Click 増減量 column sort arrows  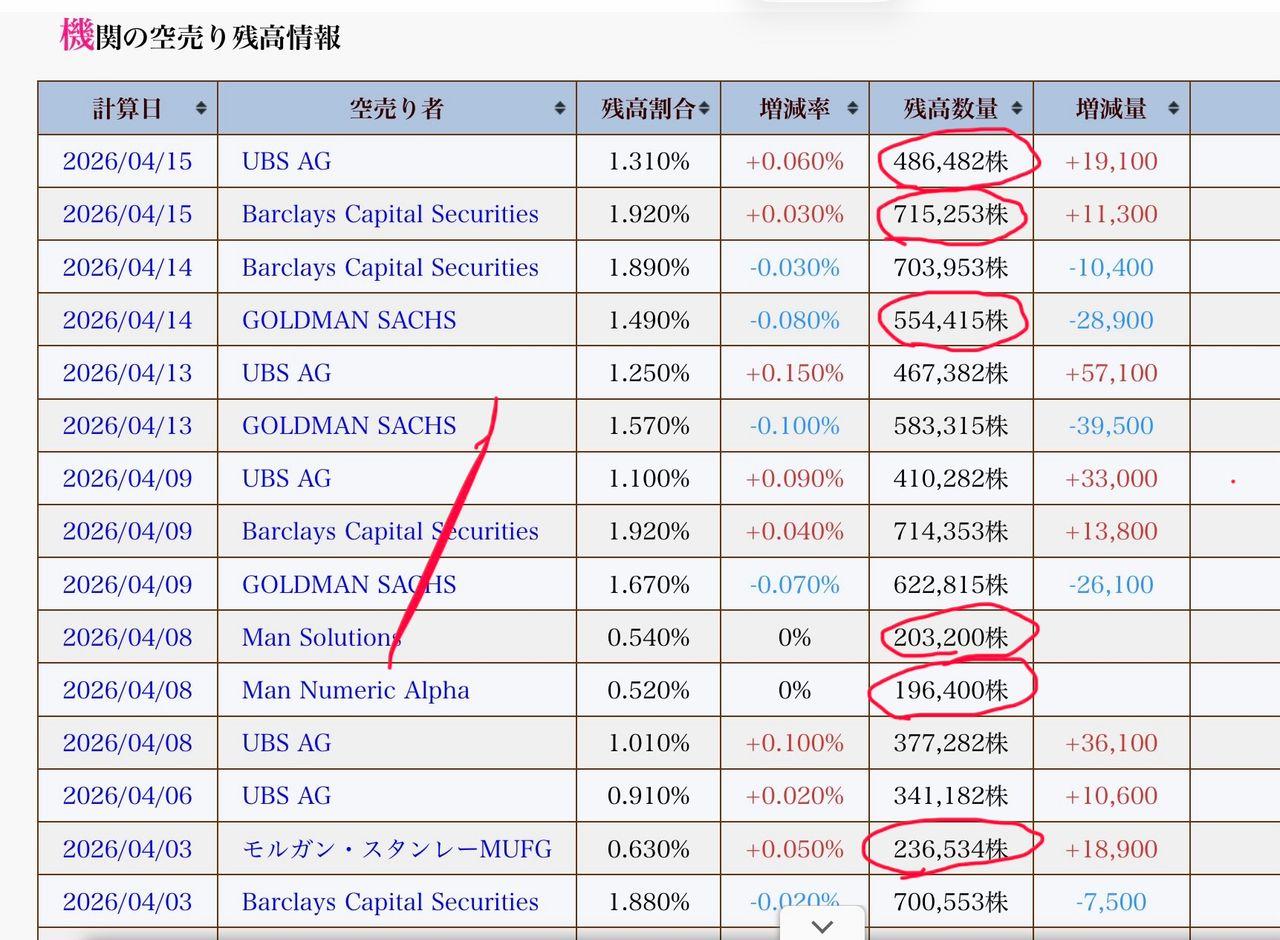1173,109
